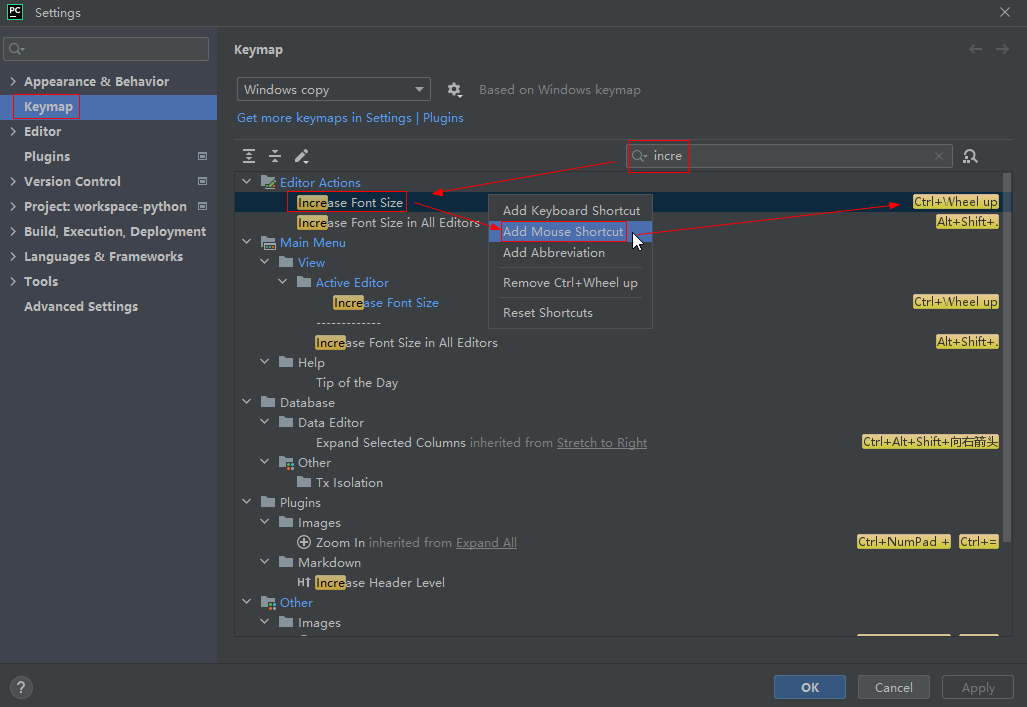1027x707 pixels.
Task: Click the Editor Actions group icon
Action: (x=269, y=182)
